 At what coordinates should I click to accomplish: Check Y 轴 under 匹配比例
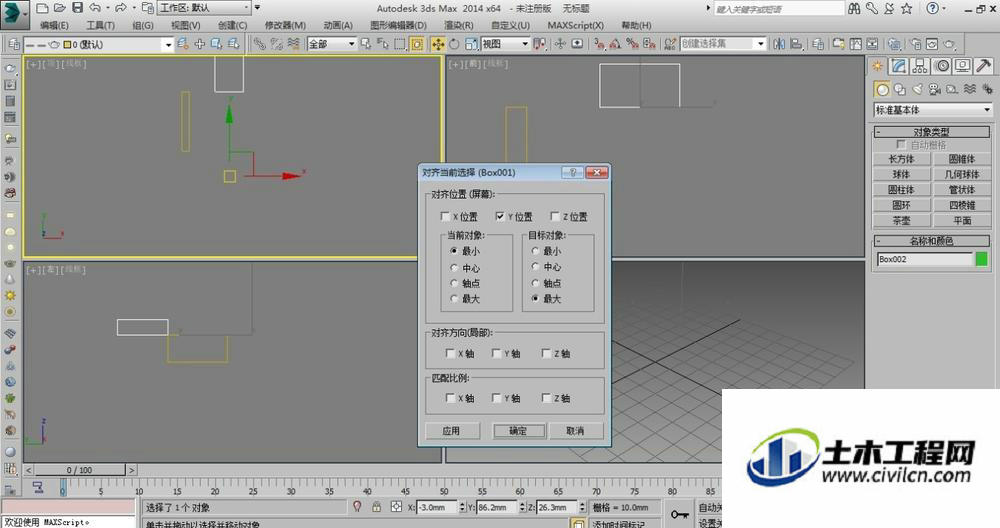[x=496, y=398]
